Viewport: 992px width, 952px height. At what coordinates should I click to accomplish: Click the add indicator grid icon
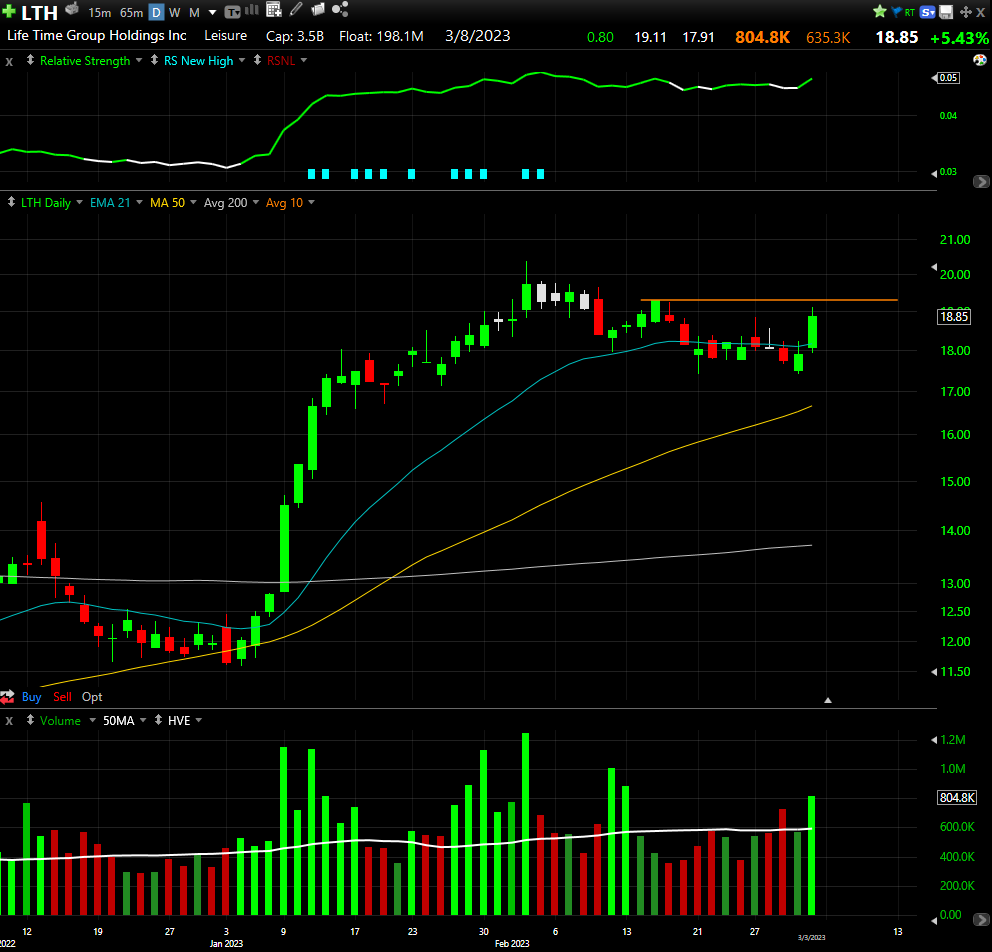(273, 9)
